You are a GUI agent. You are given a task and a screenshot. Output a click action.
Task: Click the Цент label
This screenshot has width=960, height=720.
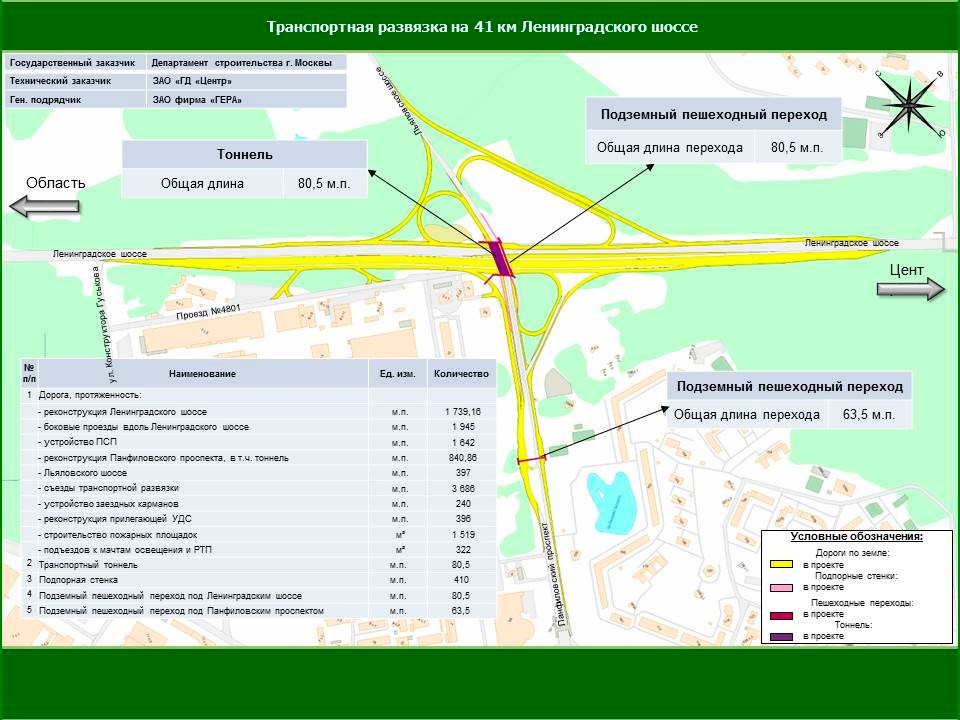906,269
